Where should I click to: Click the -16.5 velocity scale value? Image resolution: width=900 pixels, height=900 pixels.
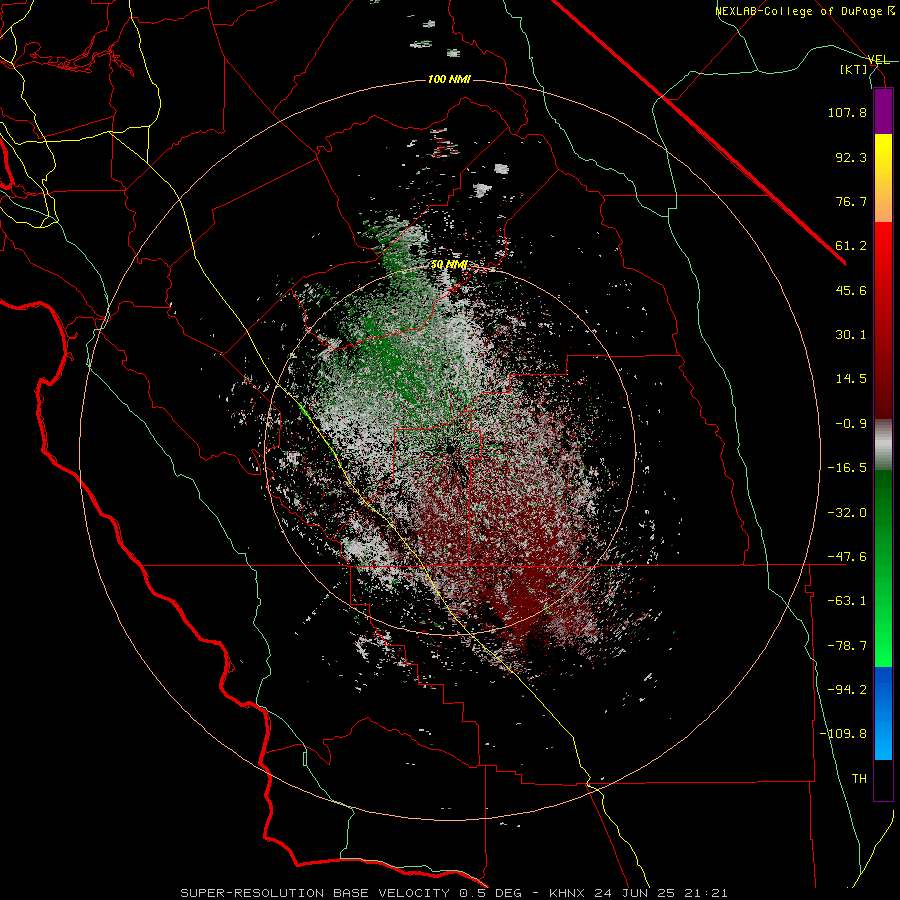[847, 468]
